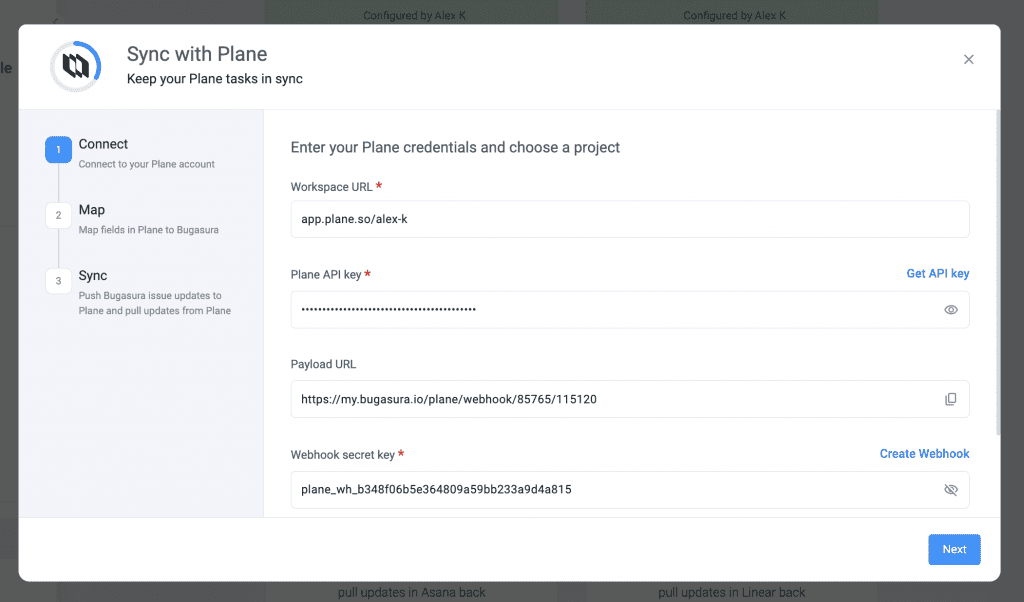Screen dimensions: 1024x602
Task: Focus the Workspace URL field
Action: click(x=630, y=219)
